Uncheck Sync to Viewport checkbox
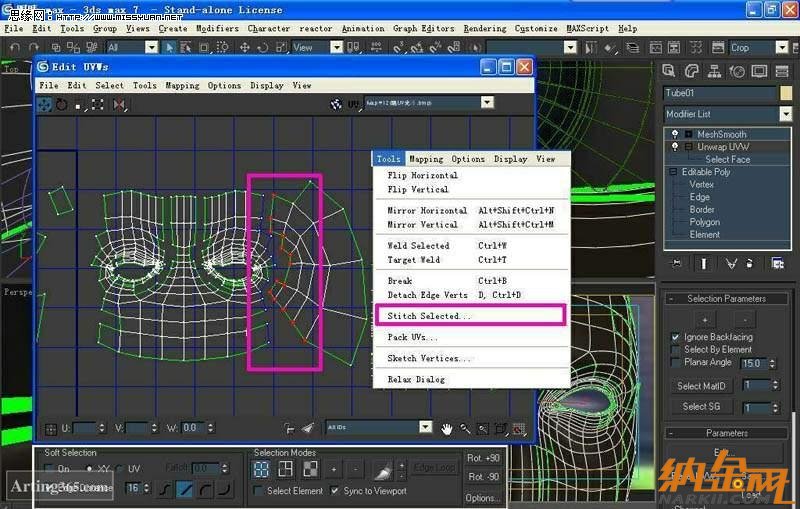The image size is (800, 509). coord(334,491)
